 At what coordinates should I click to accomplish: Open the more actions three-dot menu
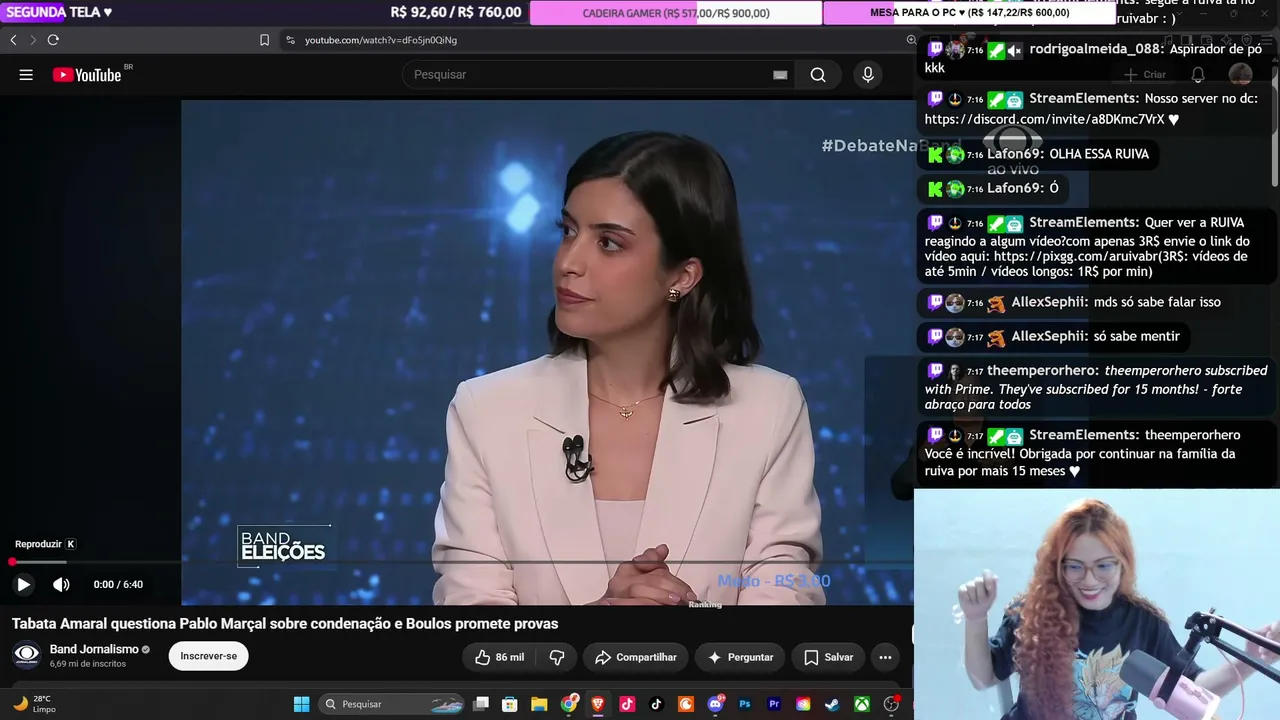tap(885, 657)
